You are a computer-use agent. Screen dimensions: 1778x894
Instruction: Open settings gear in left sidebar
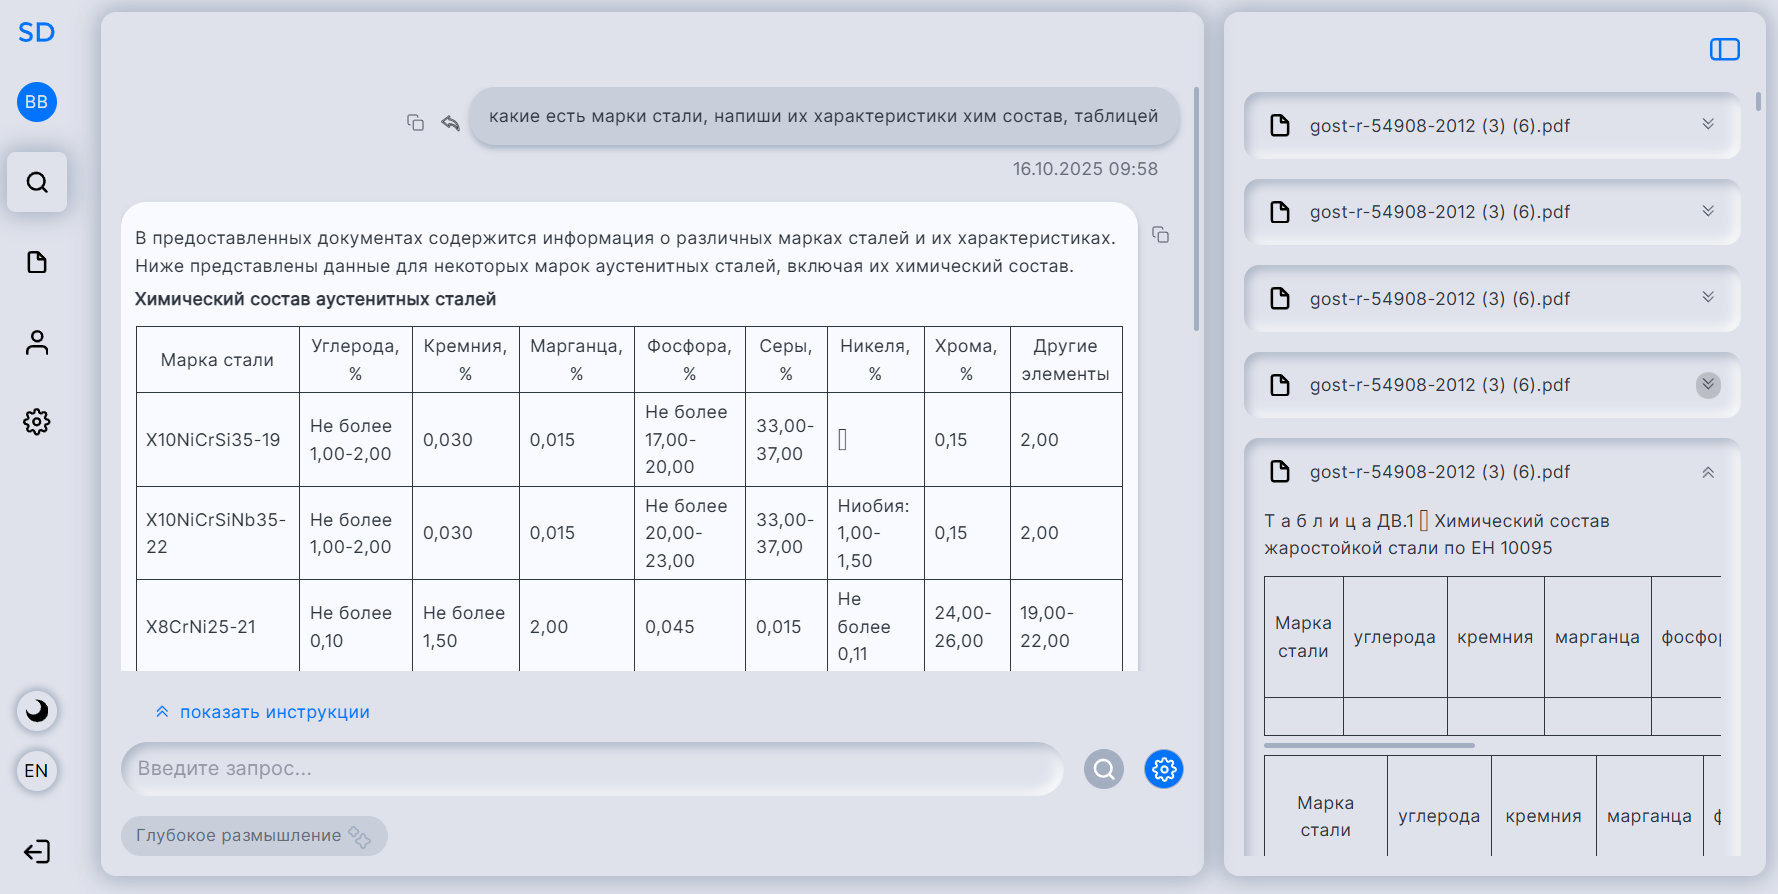[x=37, y=422]
